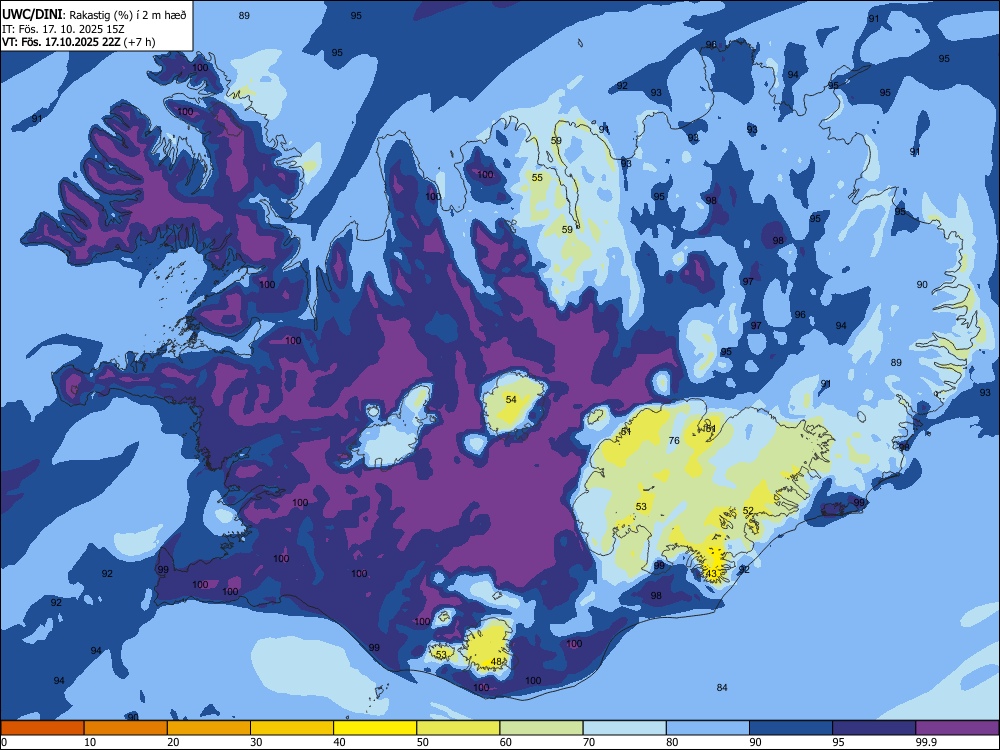Select the 95–99.9 dark navy legend swatch
1000x750 pixels.
(x=874, y=728)
